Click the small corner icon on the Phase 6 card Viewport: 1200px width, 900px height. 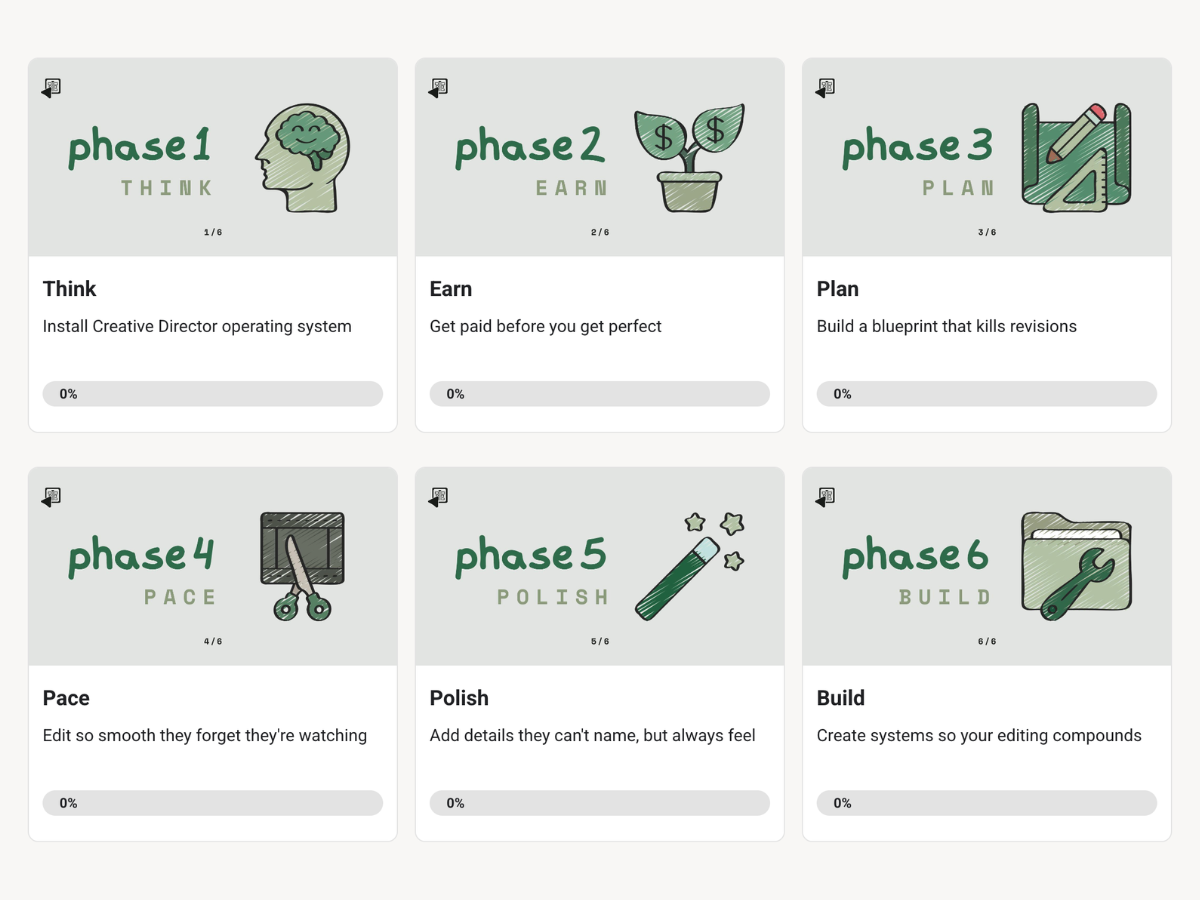coord(825,497)
